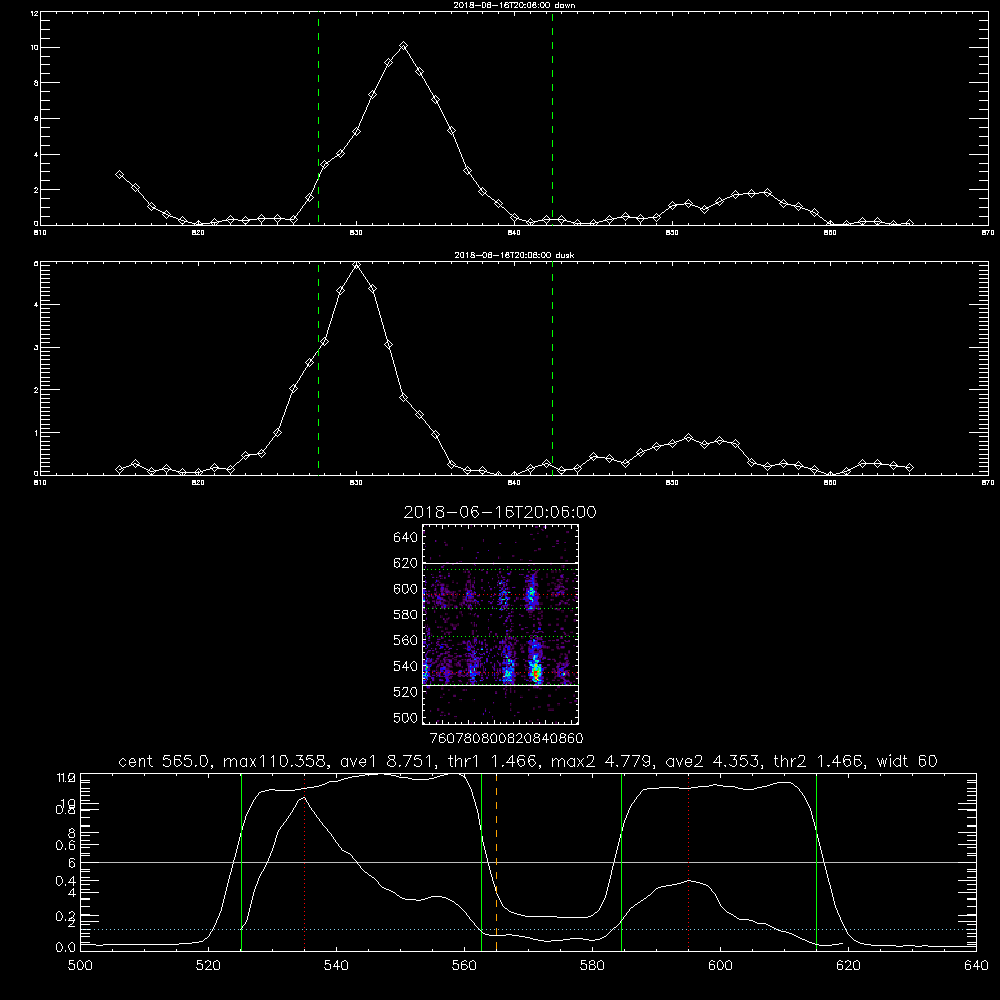Select the red dotted line at 535 in bottom plot
1000x1000 pixels.
(x=304, y=862)
